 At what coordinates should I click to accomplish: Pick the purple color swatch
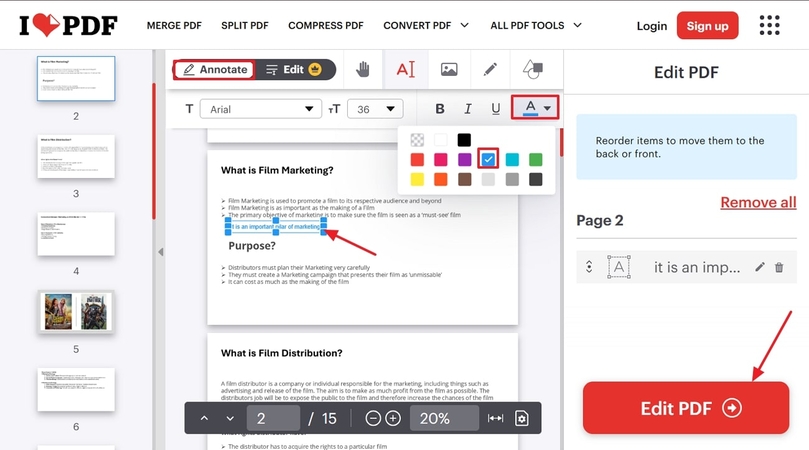pyautogui.click(x=464, y=159)
